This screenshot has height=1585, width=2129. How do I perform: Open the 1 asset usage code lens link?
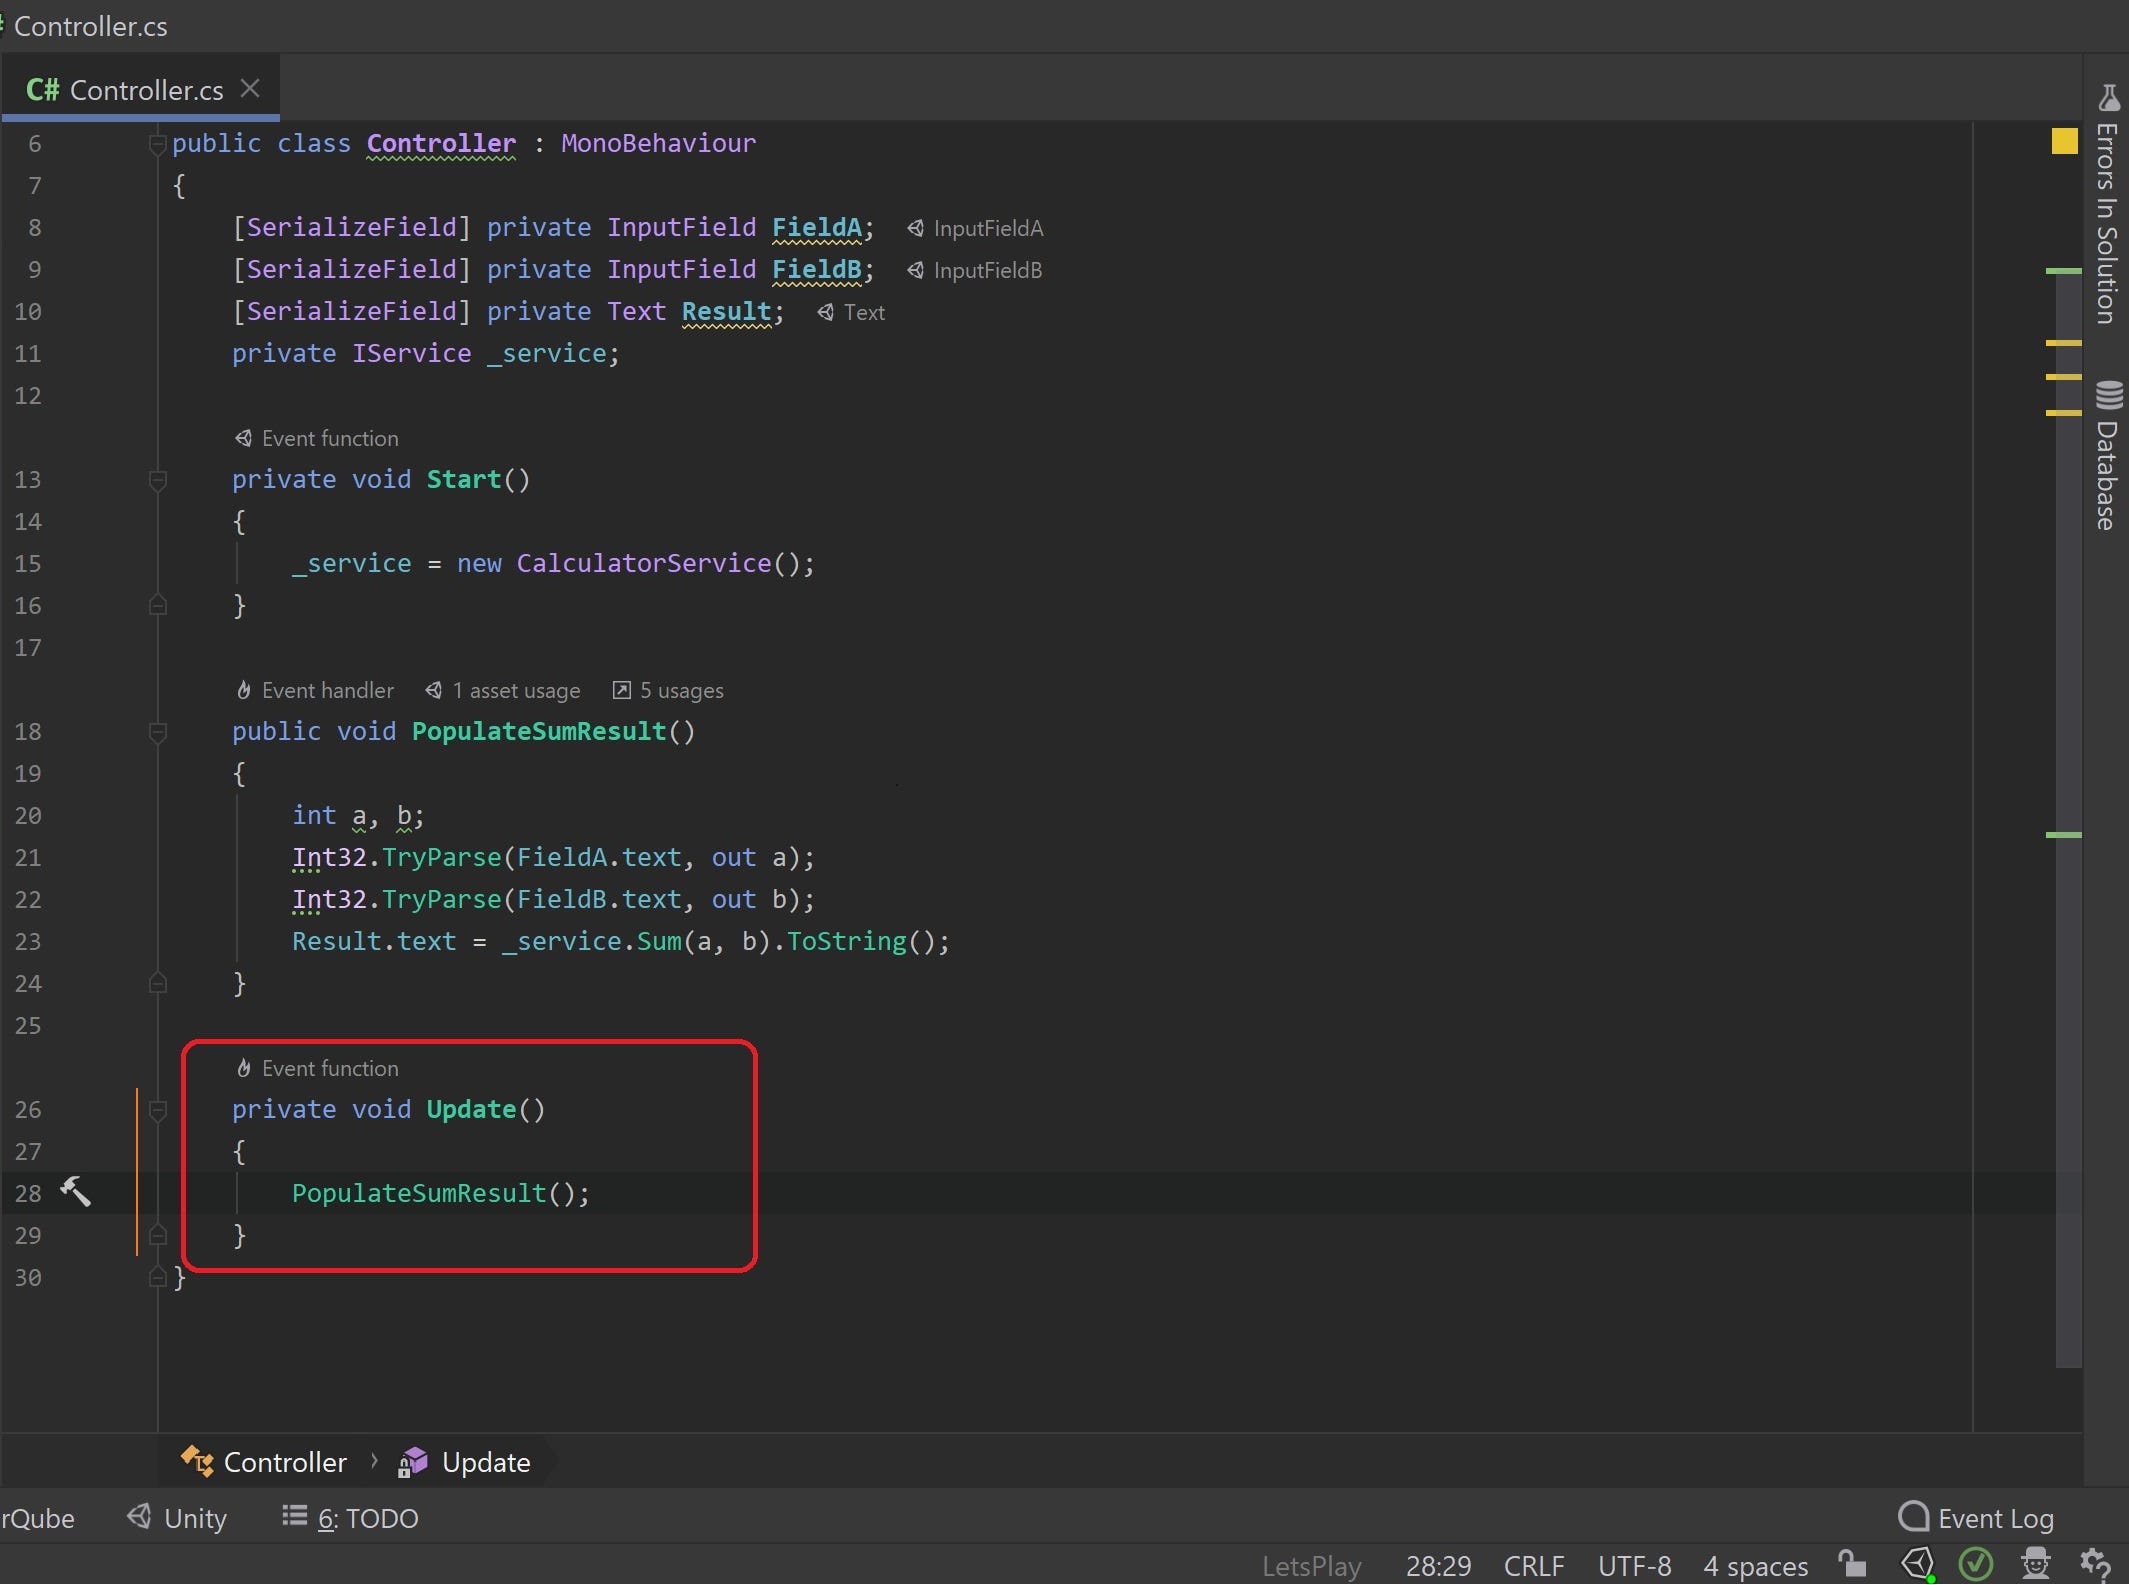tap(502, 690)
